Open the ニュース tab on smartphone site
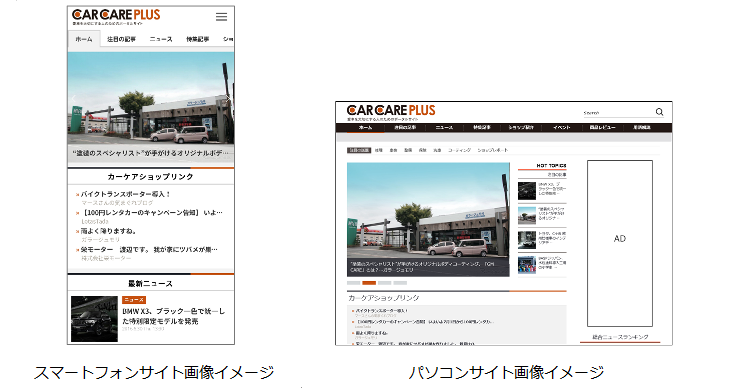This screenshot has height=388, width=730. point(161,39)
